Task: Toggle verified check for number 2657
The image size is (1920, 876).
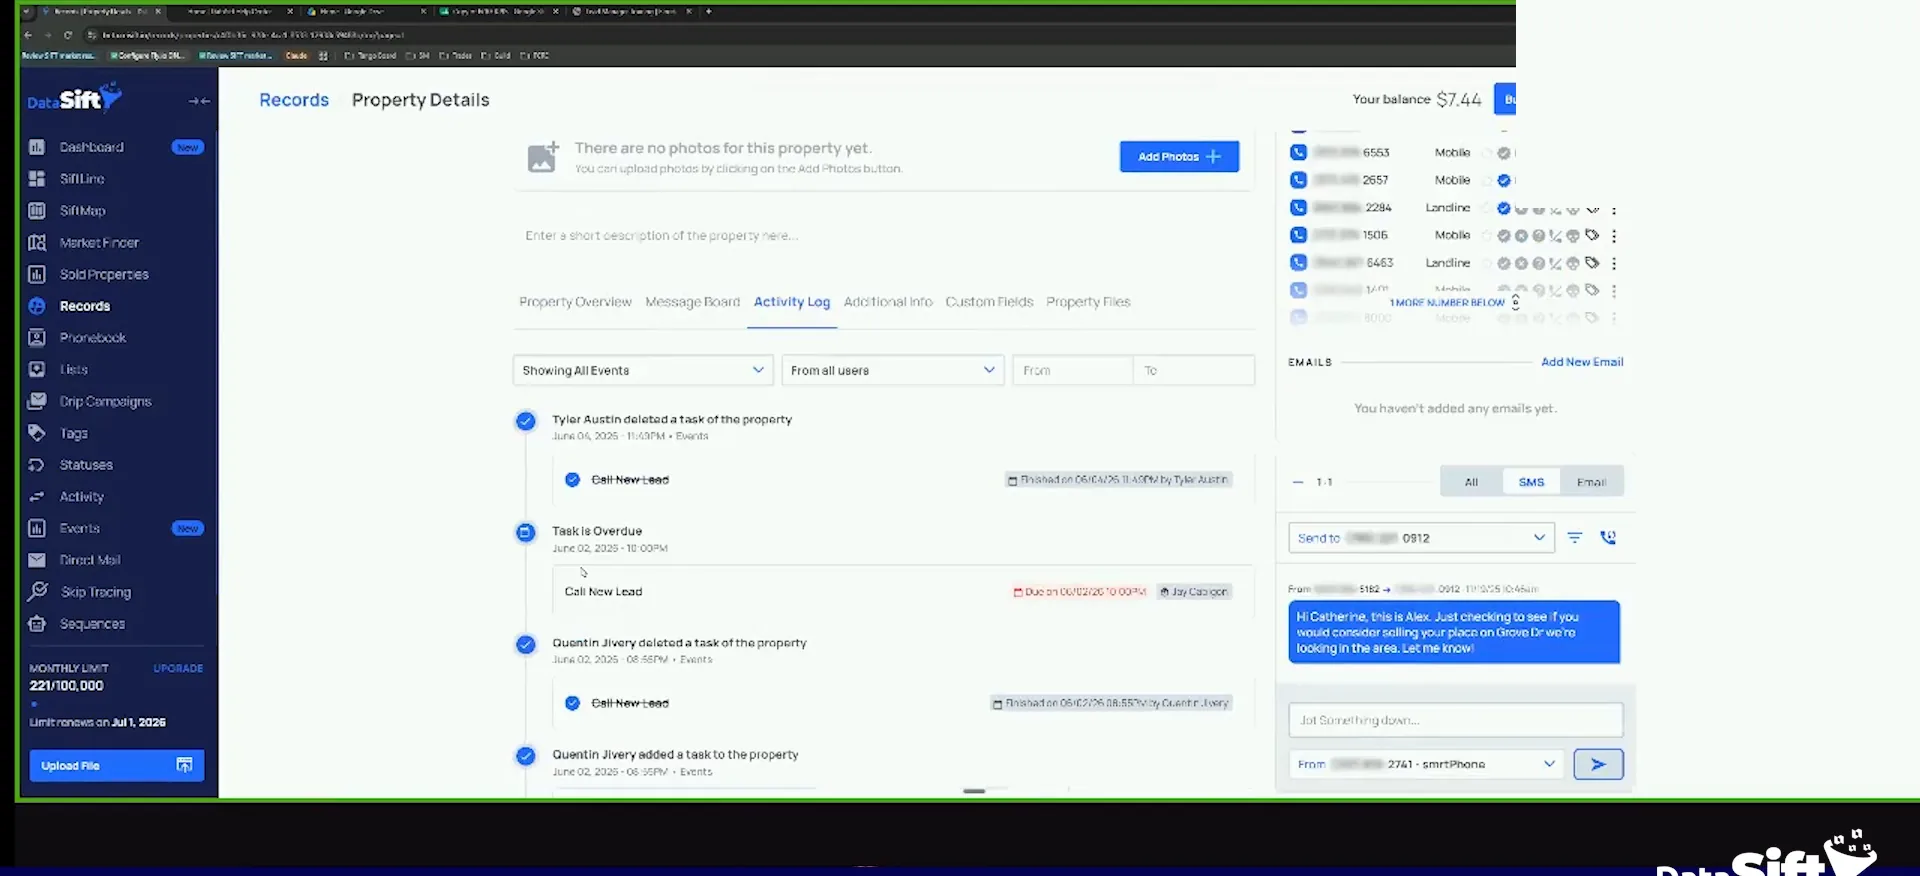Action: (1504, 181)
